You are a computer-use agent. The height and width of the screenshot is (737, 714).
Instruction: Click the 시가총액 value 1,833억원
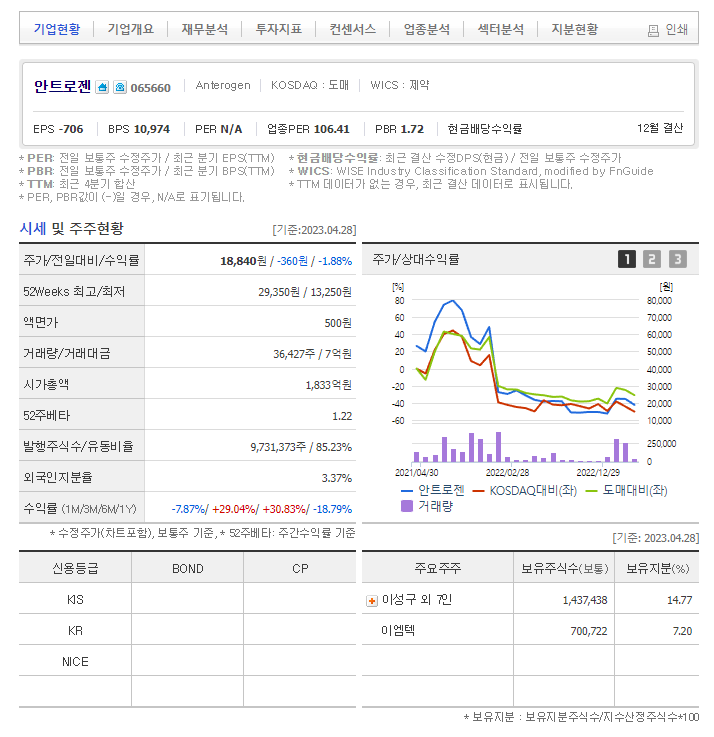tap(328, 385)
